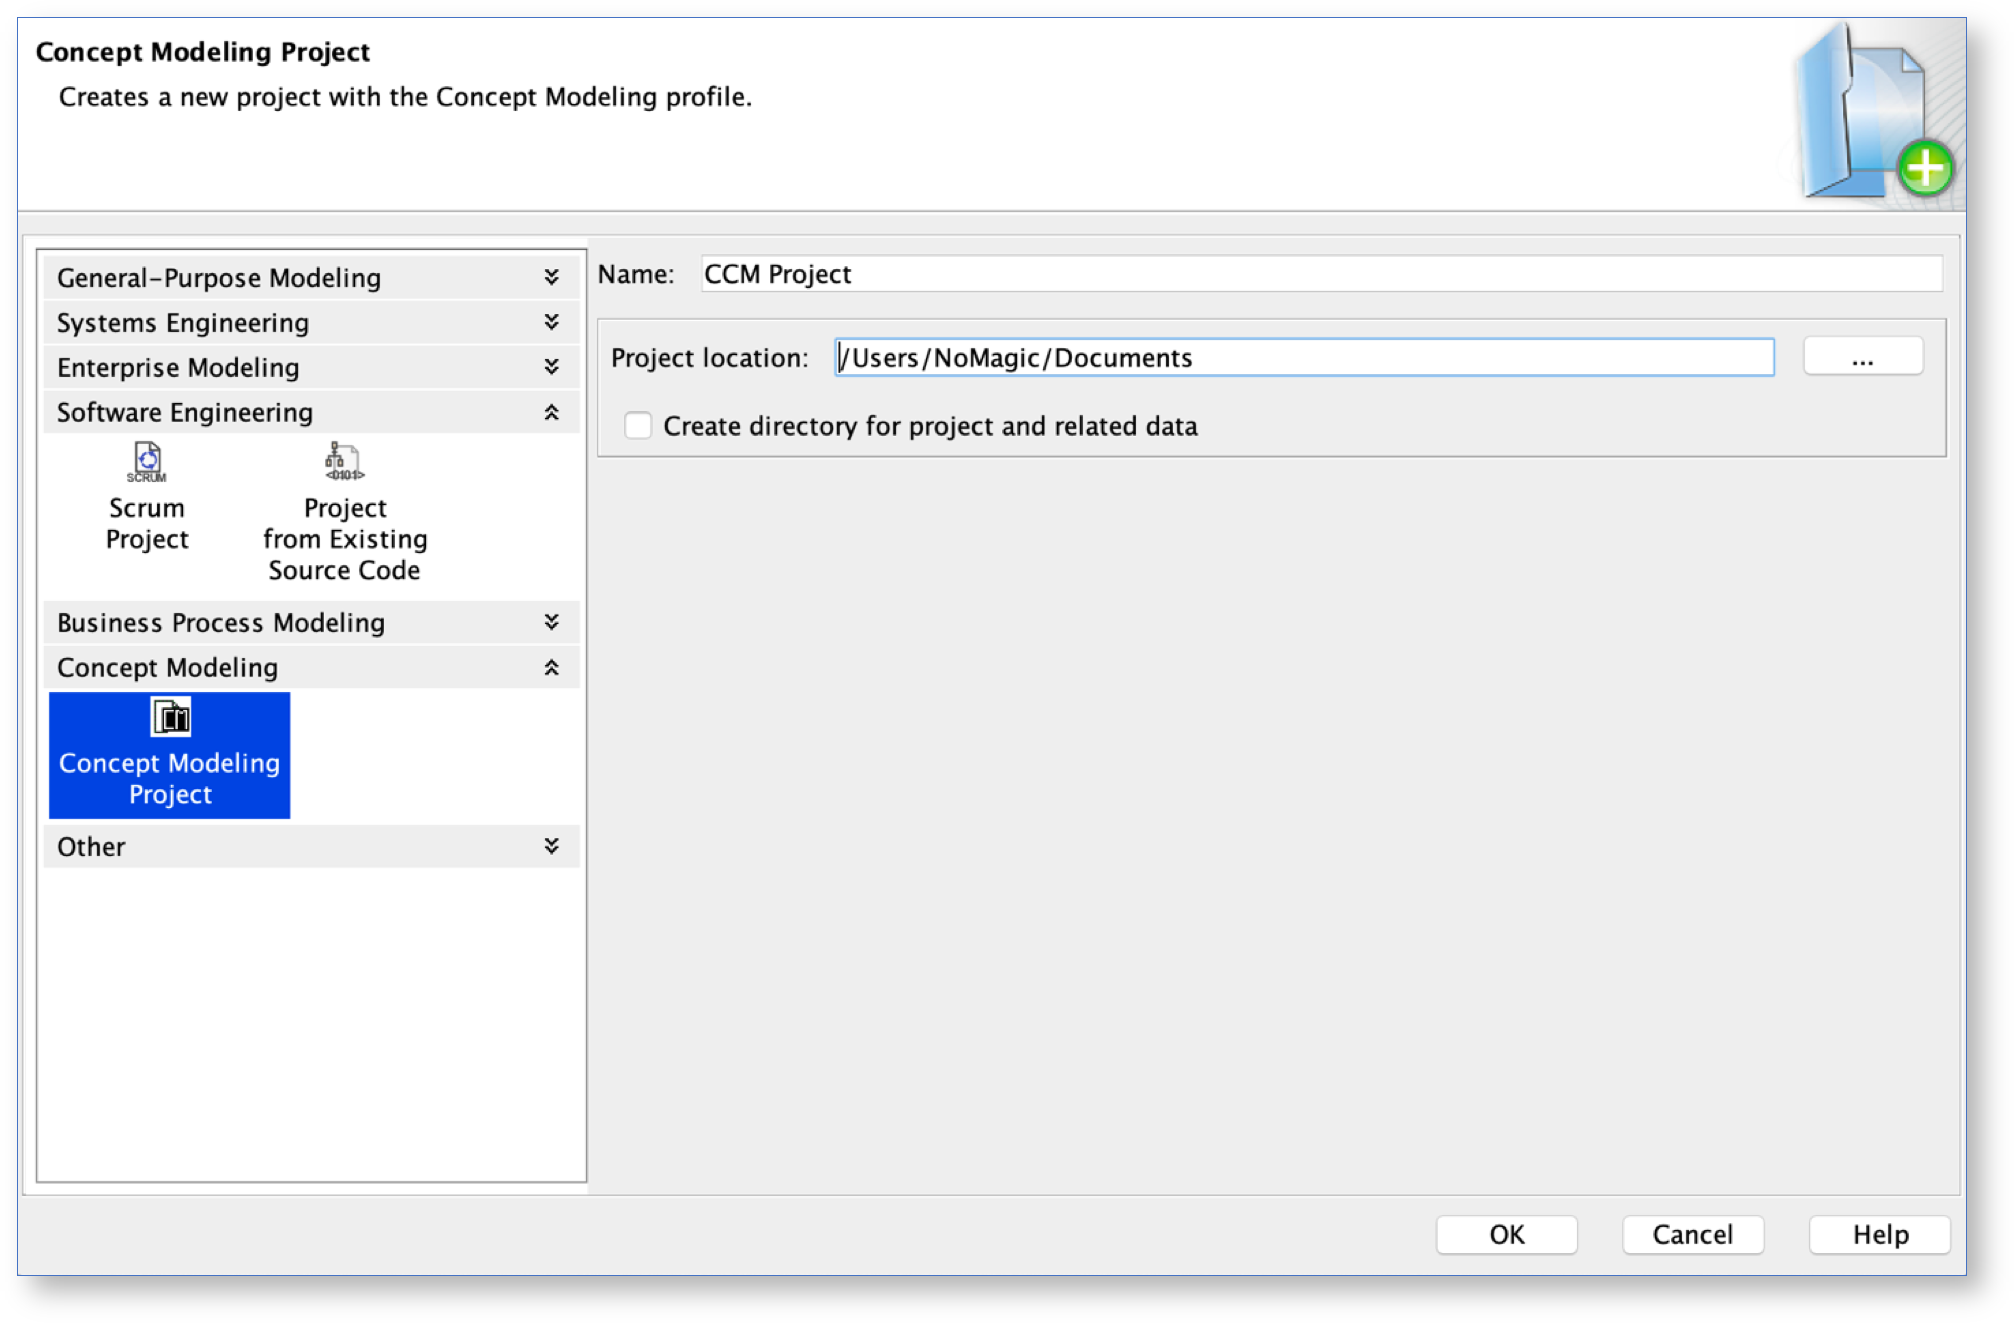This screenshot has height=1324, width=2015.
Task: Expand Systems Engineering category arrows
Action: coord(551,322)
